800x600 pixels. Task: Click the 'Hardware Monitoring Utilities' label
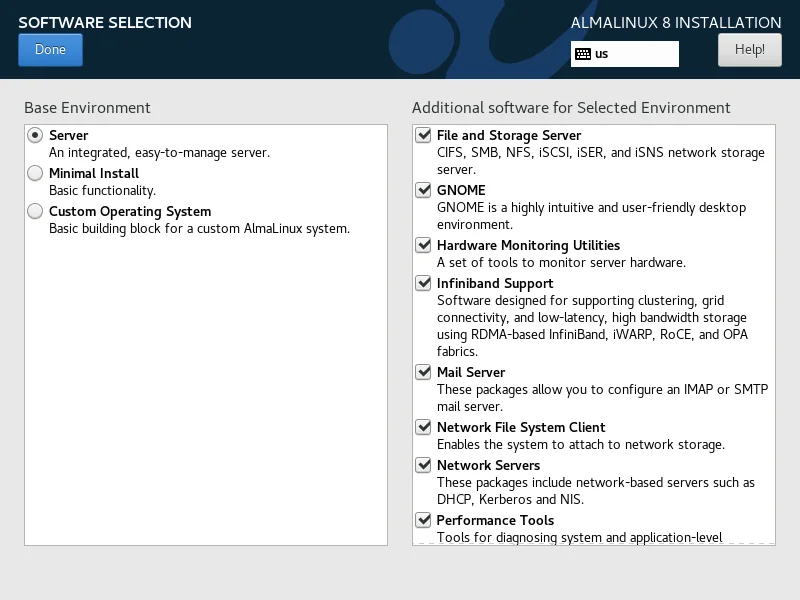(528, 245)
